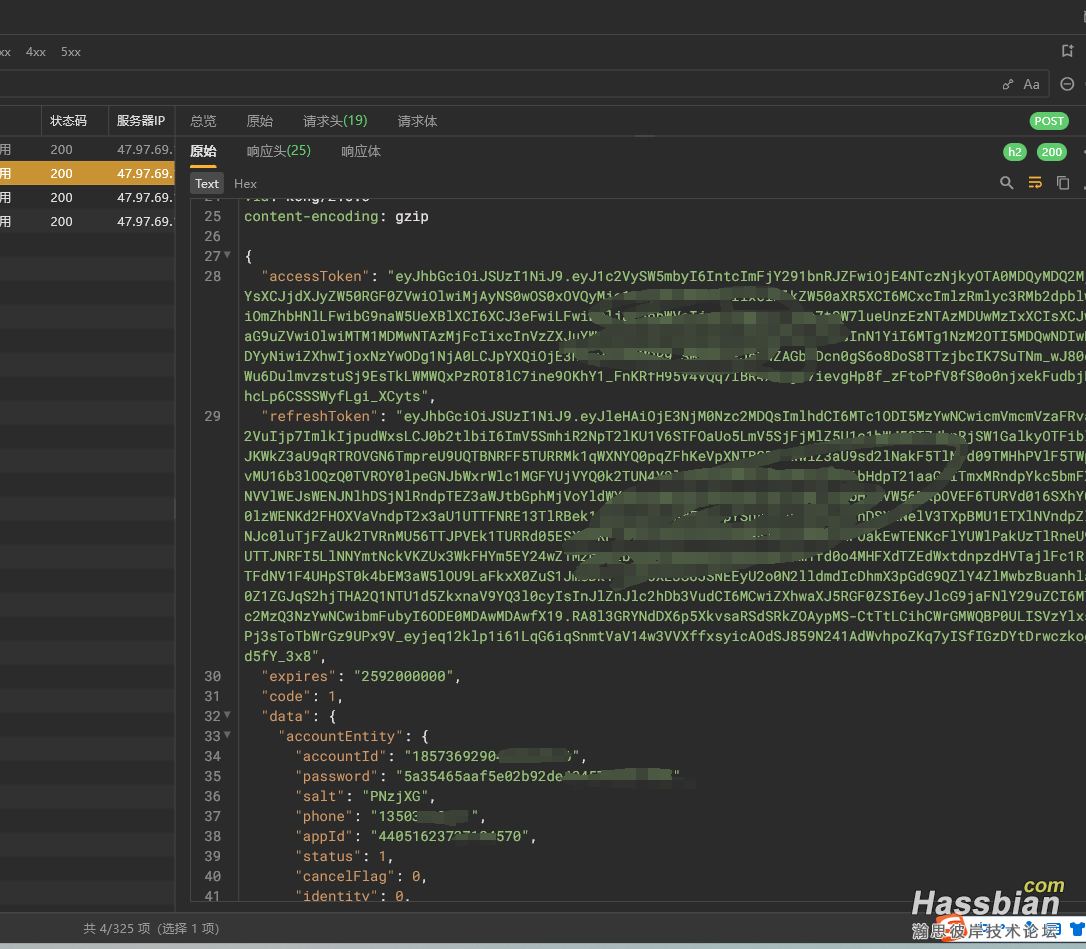
Task: Select the fourth request row with 200
Action: pyautogui.click(x=87, y=222)
